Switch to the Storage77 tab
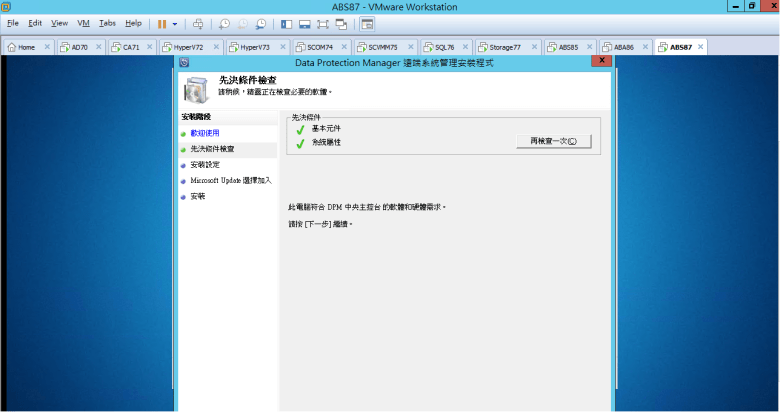The height and width of the screenshot is (412, 780). (x=504, y=47)
